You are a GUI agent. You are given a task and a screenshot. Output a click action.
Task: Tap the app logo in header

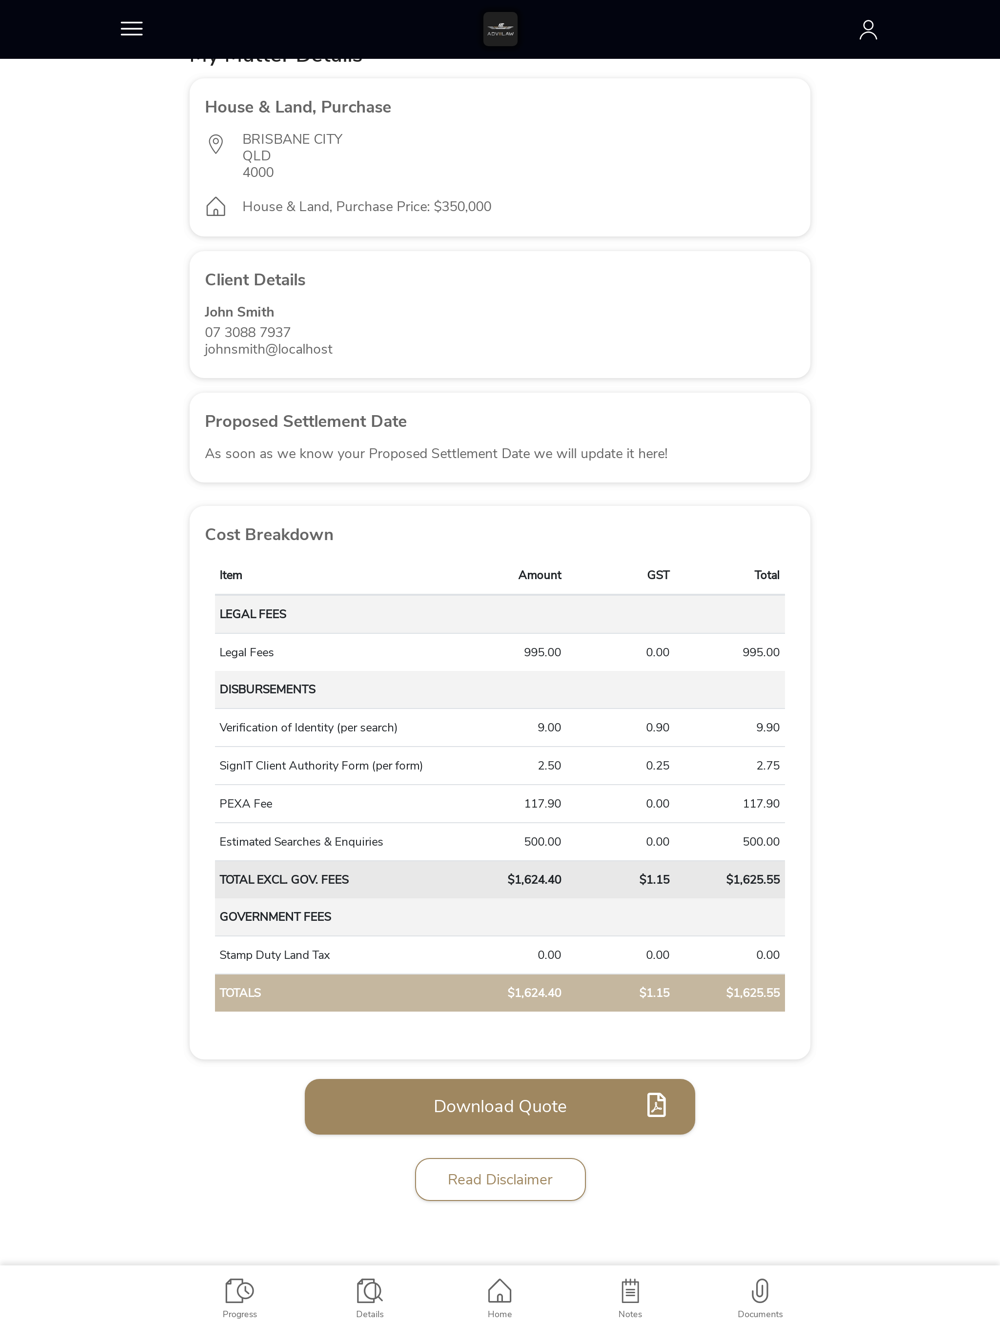[x=500, y=29]
